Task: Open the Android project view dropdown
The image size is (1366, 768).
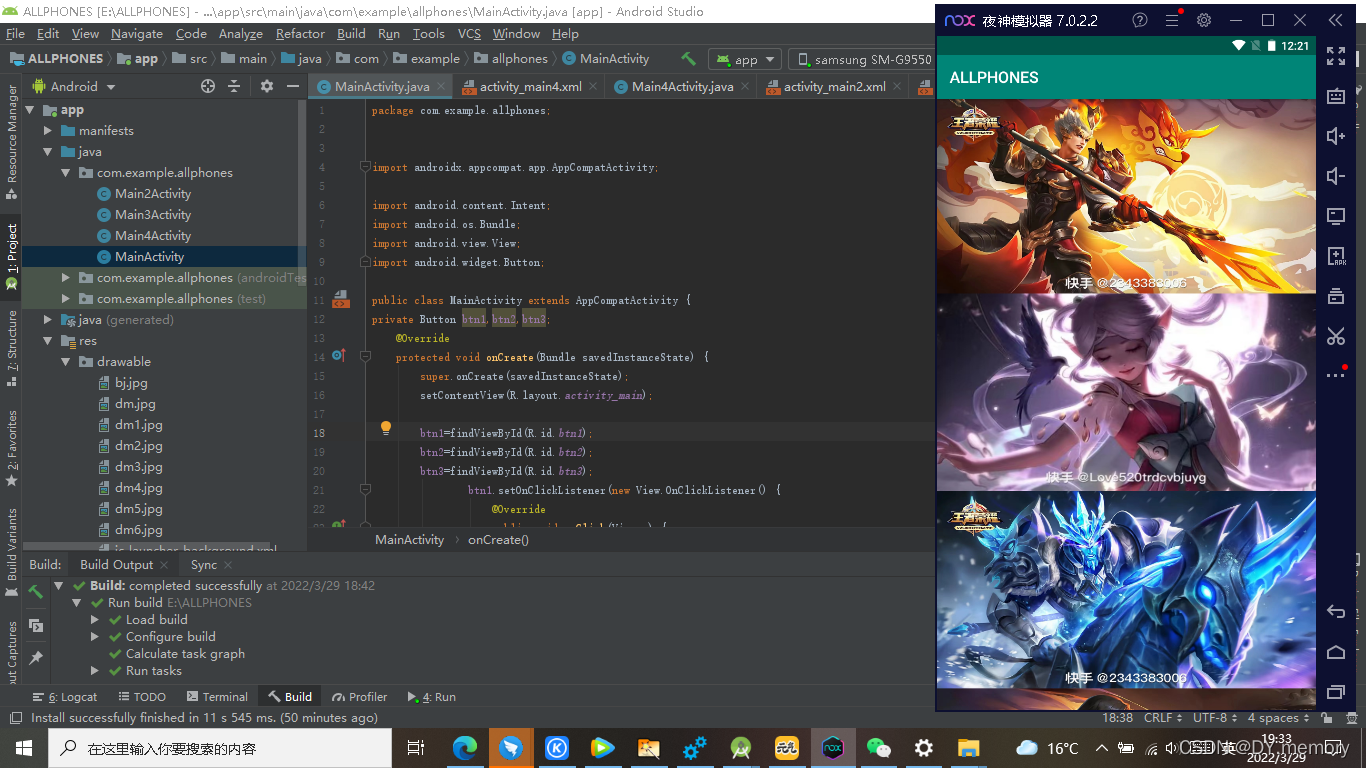Action: [75, 86]
